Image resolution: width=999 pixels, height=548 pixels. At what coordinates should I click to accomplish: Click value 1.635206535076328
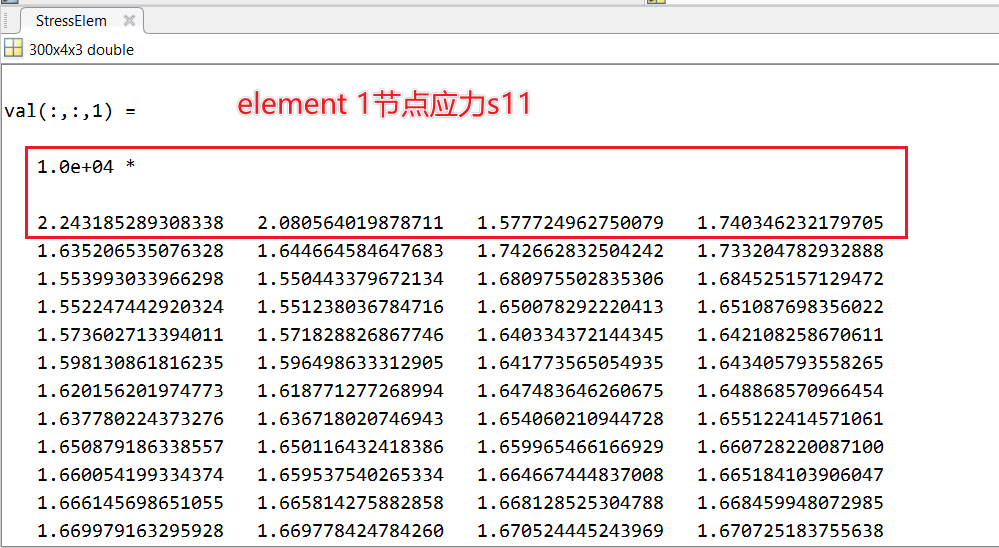tap(131, 250)
